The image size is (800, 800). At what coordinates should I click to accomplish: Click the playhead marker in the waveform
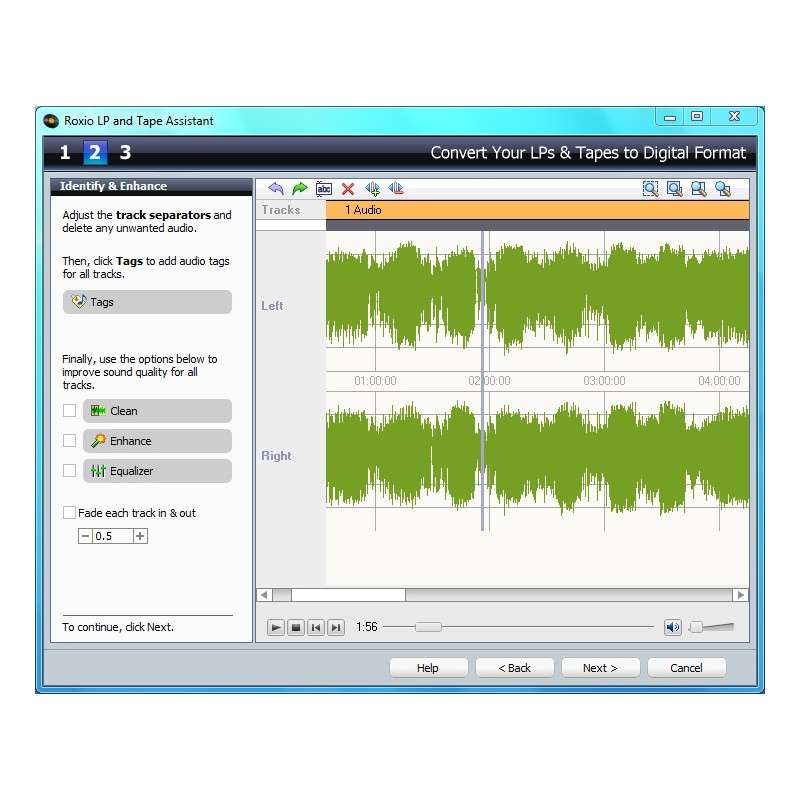(482, 380)
